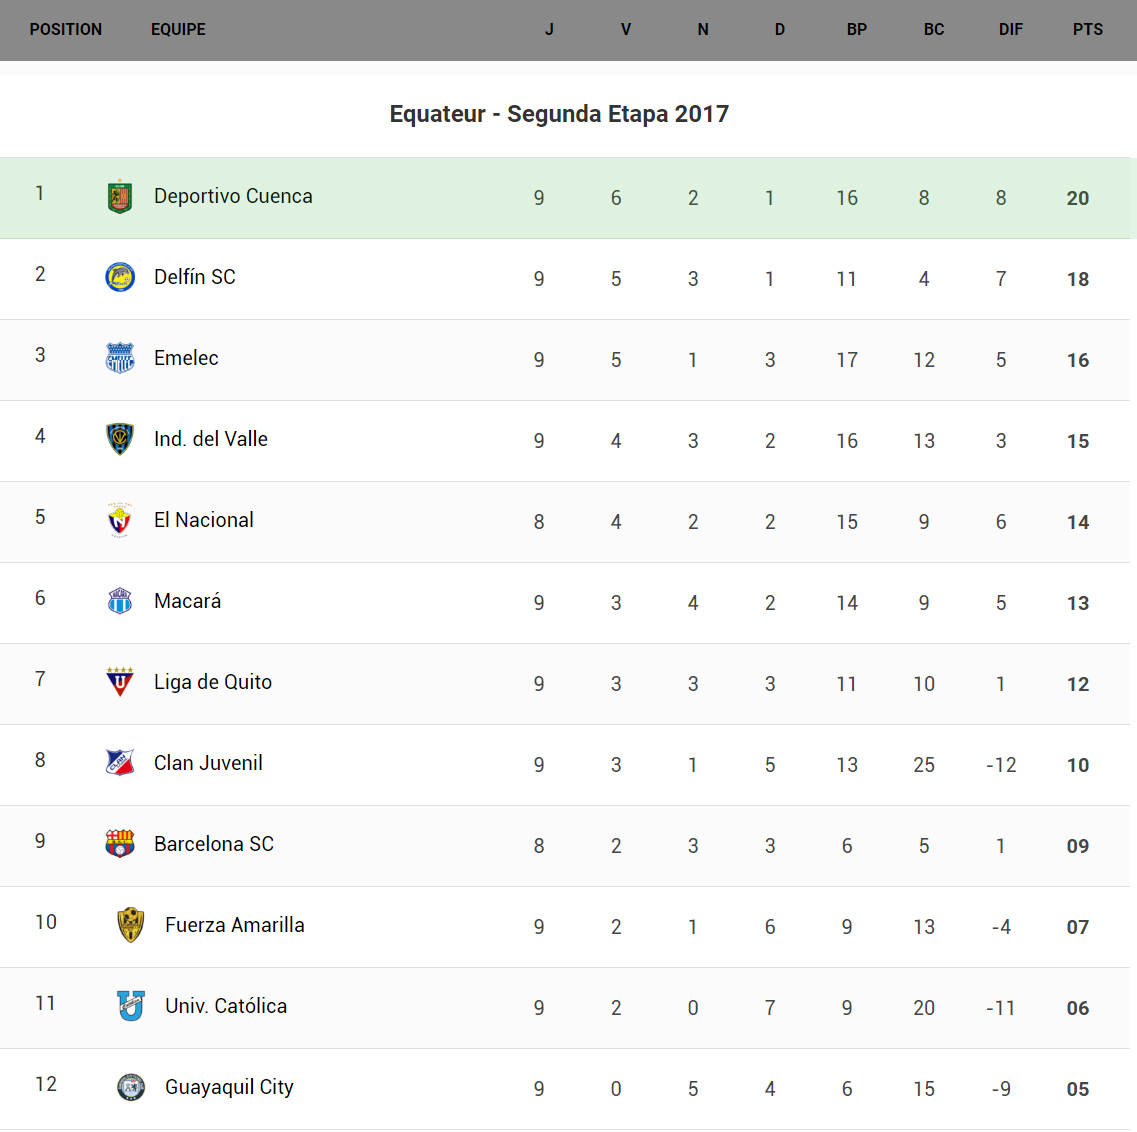Click the Emelec club badge
This screenshot has width=1137, height=1132.
(x=120, y=358)
